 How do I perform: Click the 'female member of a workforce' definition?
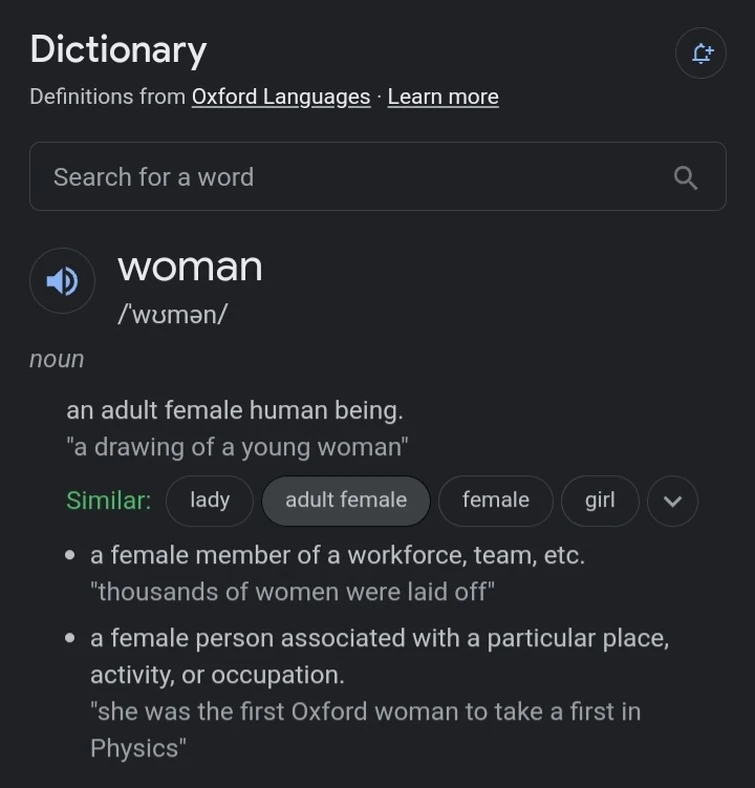coord(337,555)
